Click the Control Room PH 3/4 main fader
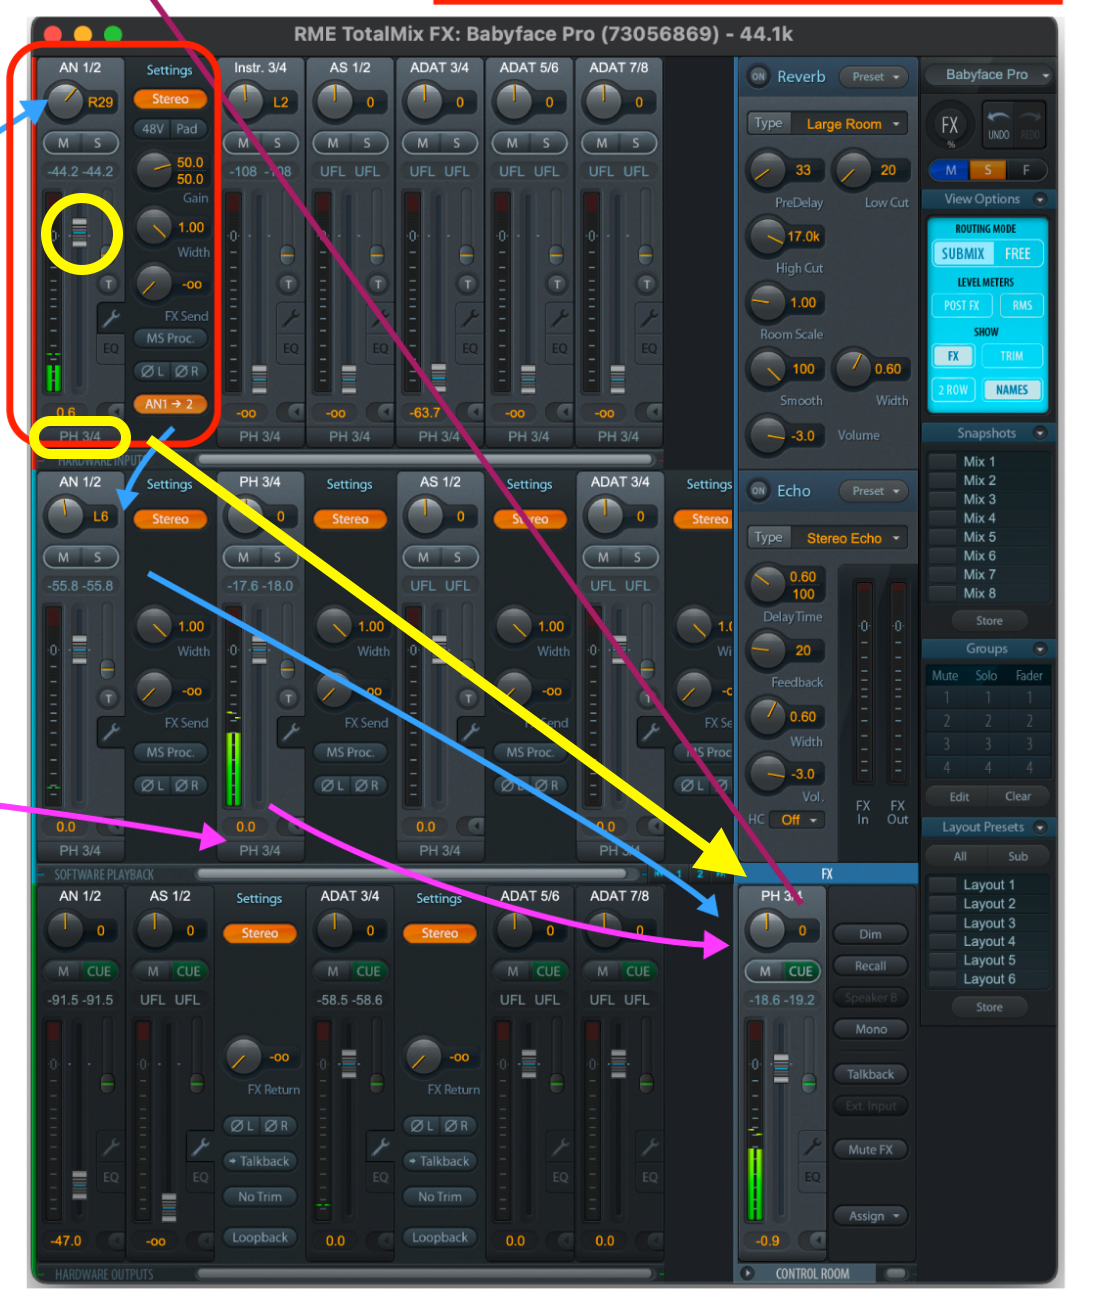 pos(780,1068)
